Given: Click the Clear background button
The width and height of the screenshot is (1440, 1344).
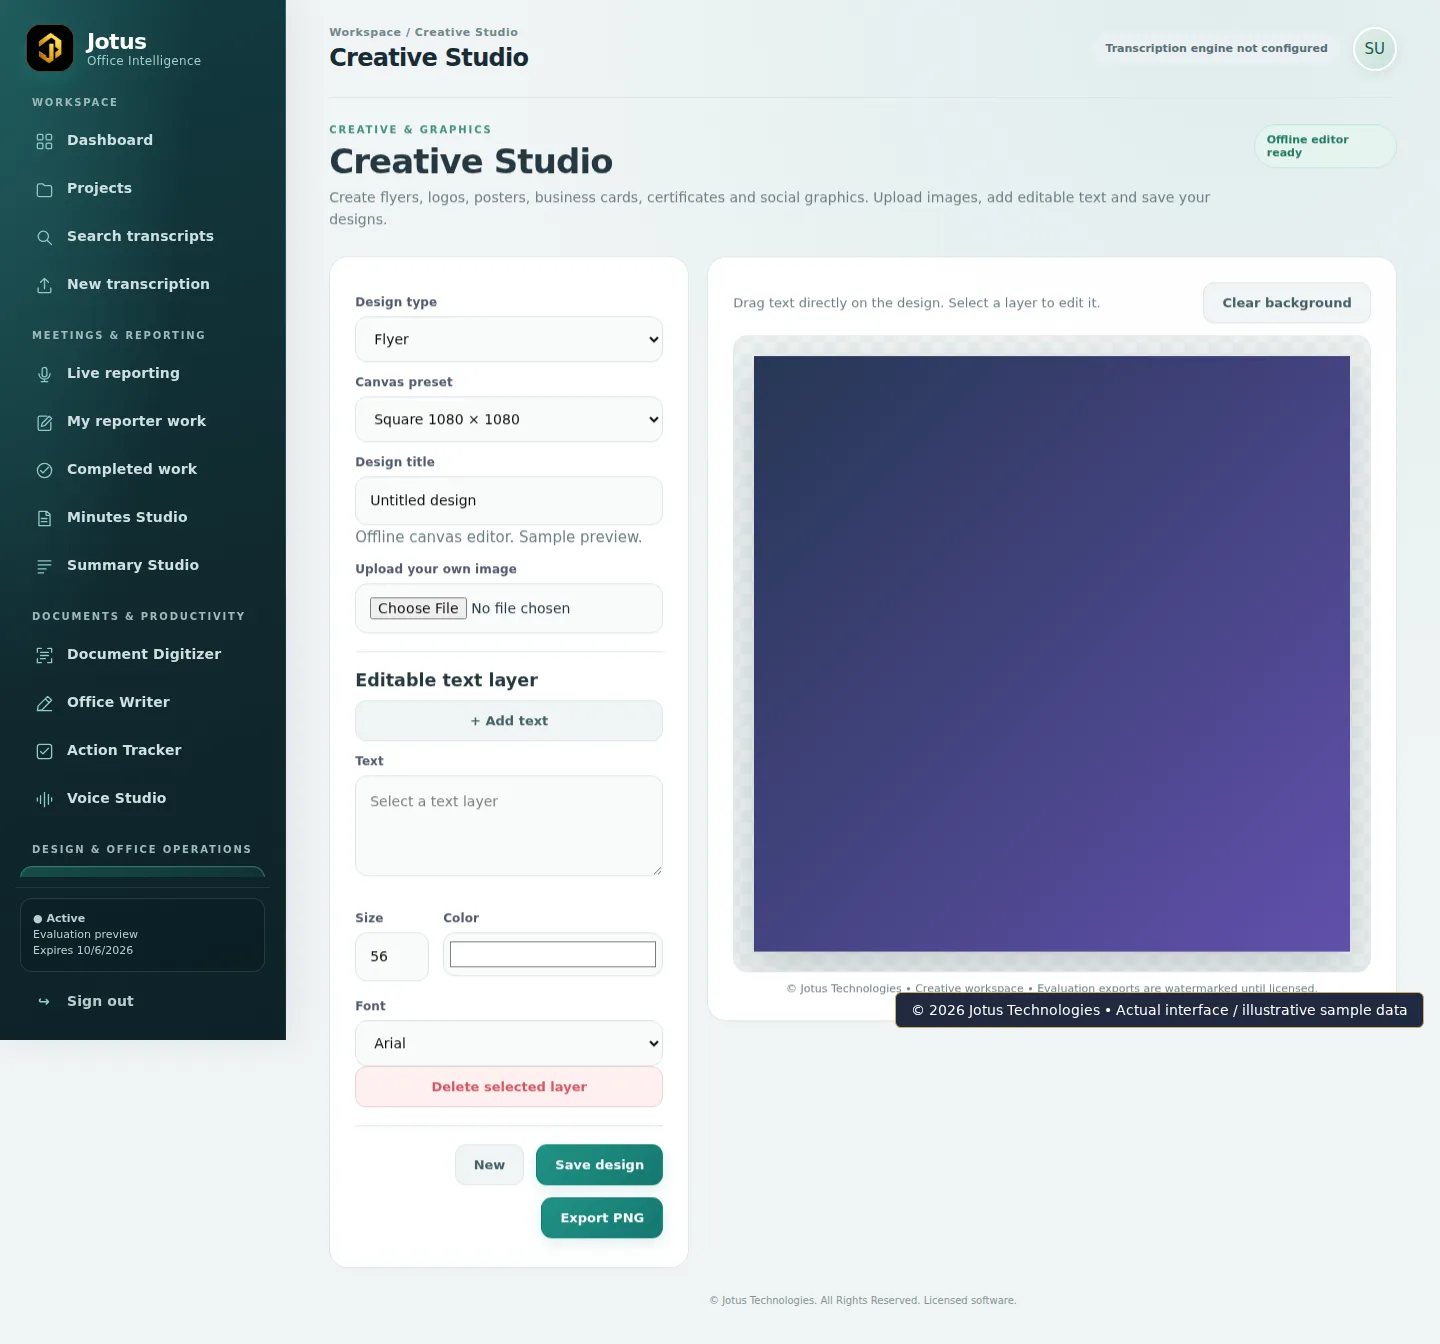Looking at the screenshot, I should pyautogui.click(x=1286, y=303).
